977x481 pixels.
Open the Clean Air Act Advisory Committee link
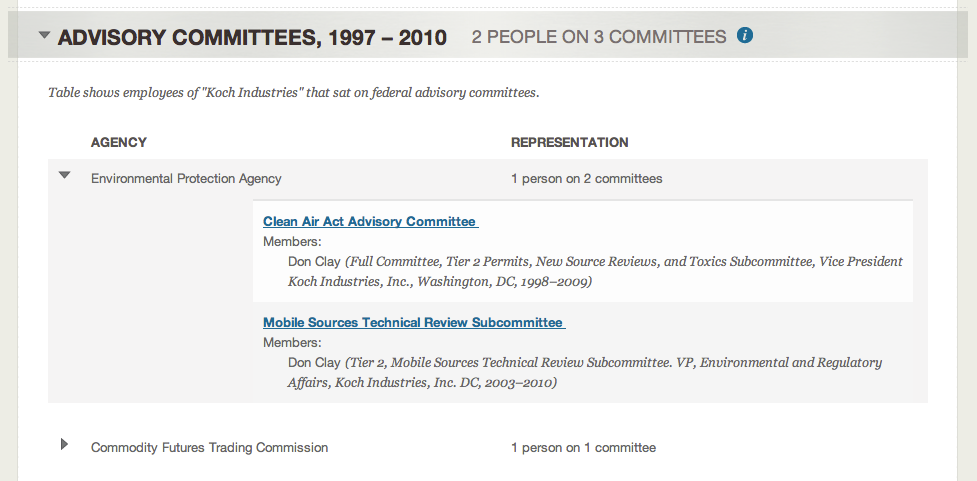(370, 221)
